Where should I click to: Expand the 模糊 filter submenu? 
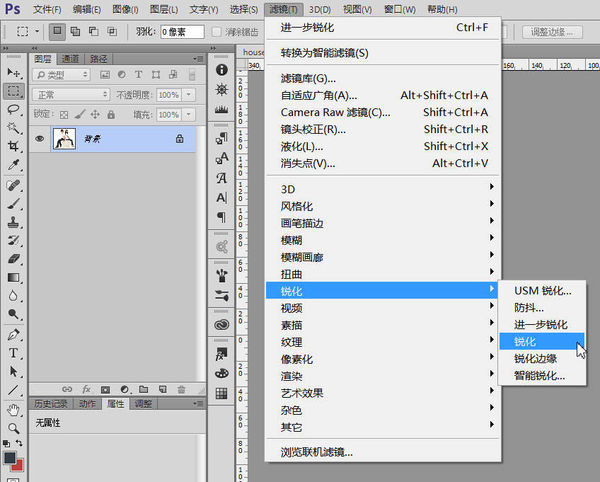coord(383,240)
